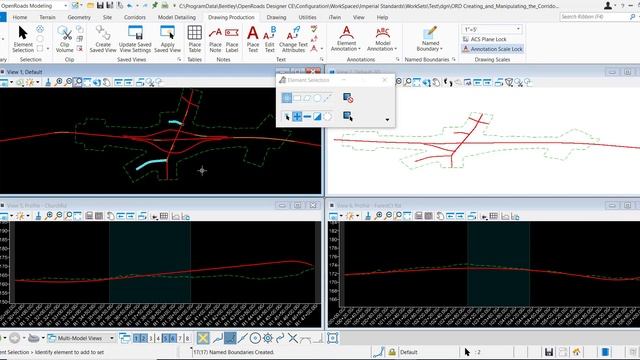Expand Element Selection extended settings arrow
Image resolution: width=640 pixels, height=360 pixels.
coord(387,120)
